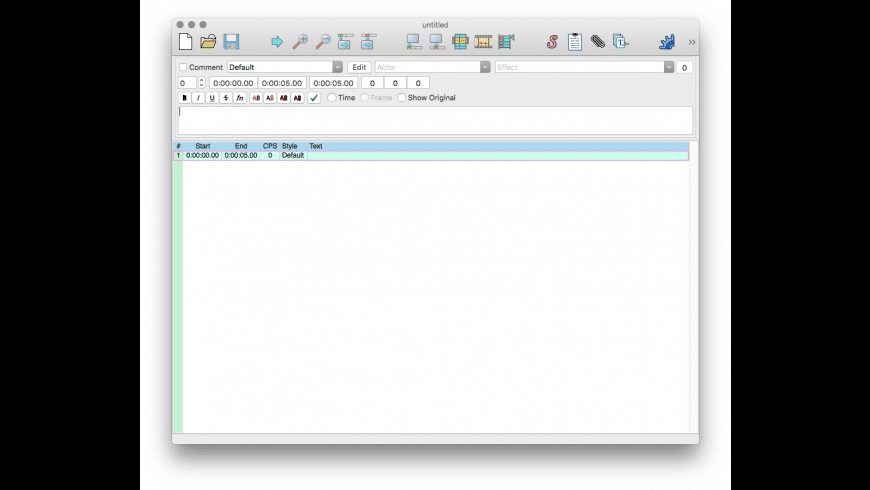The height and width of the screenshot is (490, 870).
Task: Click the Start column header
Action: (203, 146)
